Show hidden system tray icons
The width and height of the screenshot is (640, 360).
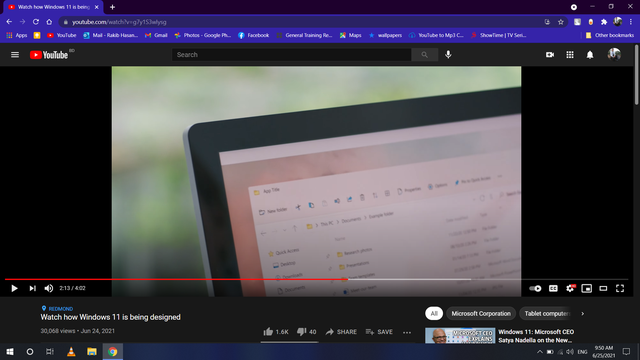coord(540,351)
